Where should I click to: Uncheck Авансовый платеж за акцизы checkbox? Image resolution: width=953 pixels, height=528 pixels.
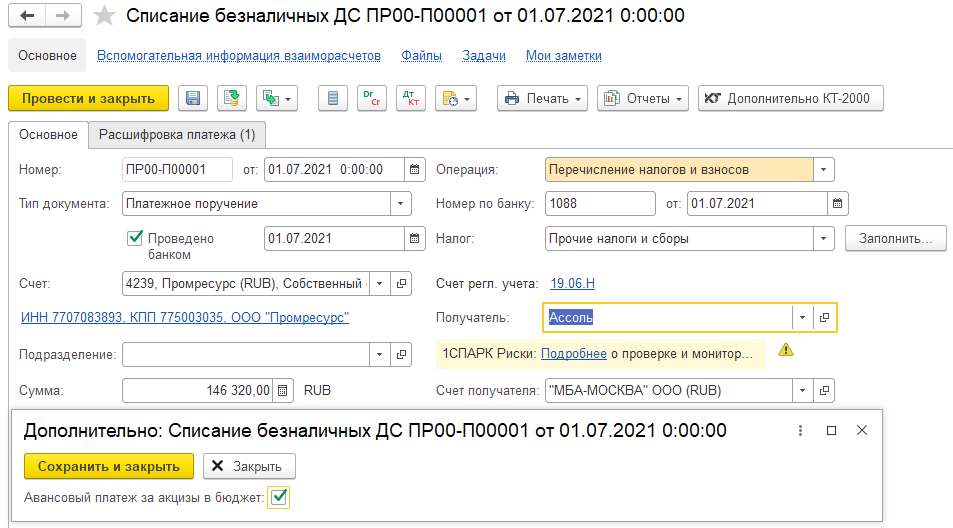[279, 497]
